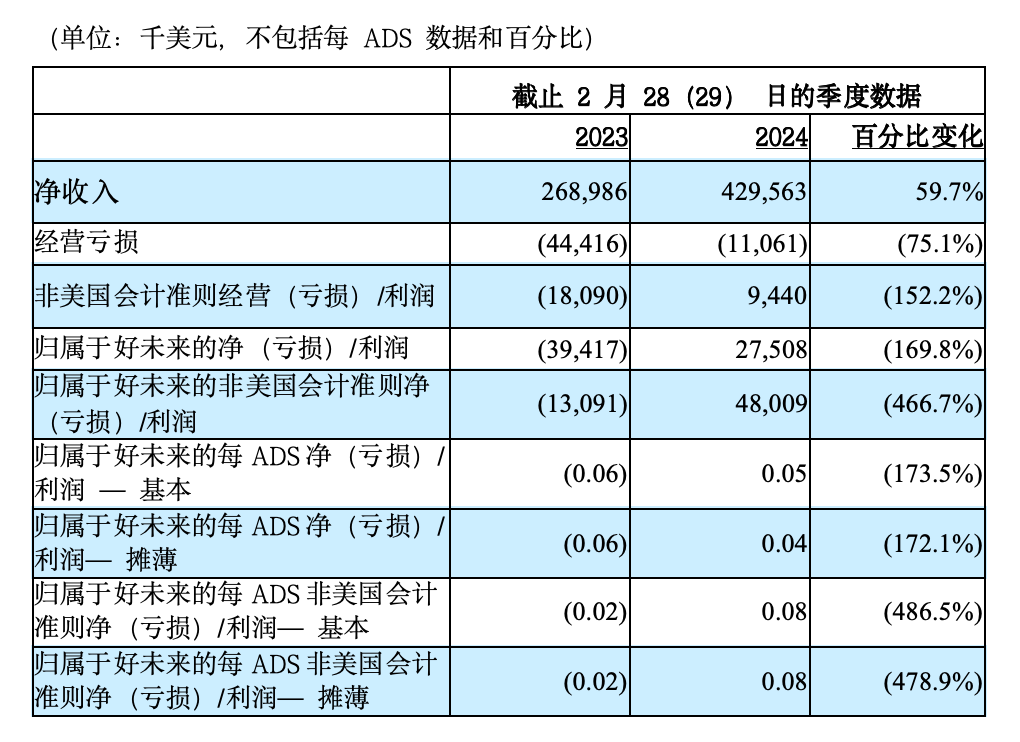
Task: Click the 2024 net revenue value 429,563
Action: click(761, 192)
